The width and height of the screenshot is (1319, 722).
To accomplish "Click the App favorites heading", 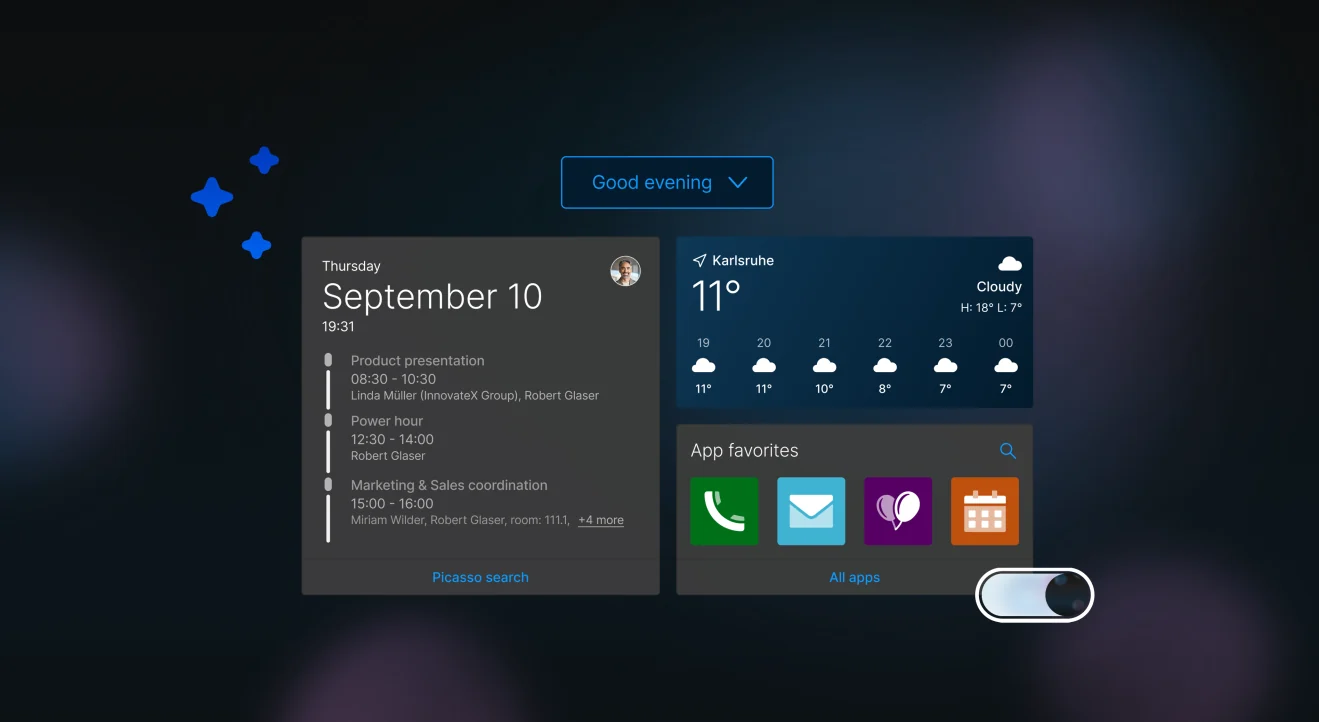I will coord(745,451).
